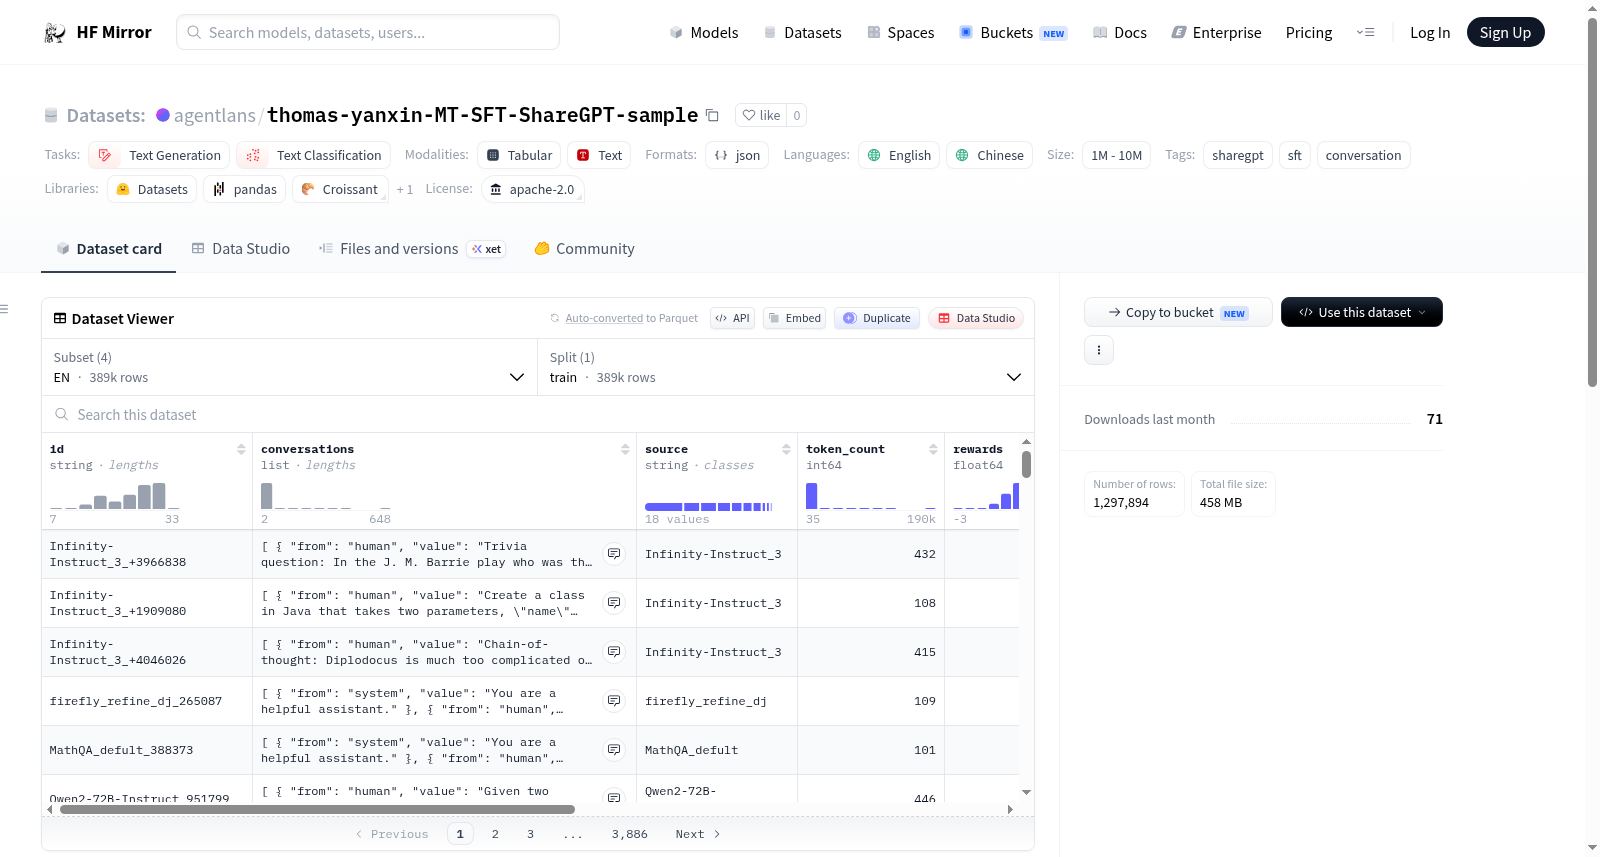Click the HF Mirror logo icon
1600x857 pixels.
pos(55,33)
